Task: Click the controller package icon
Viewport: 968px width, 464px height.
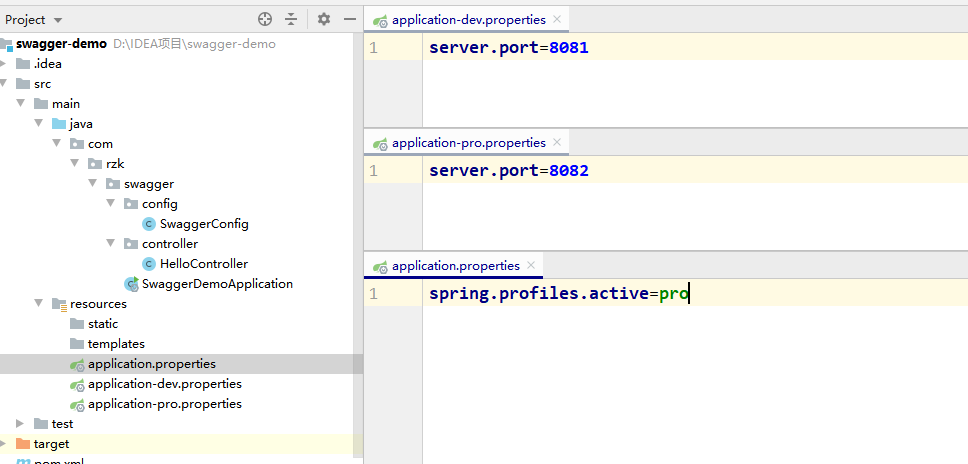Action: pos(130,243)
